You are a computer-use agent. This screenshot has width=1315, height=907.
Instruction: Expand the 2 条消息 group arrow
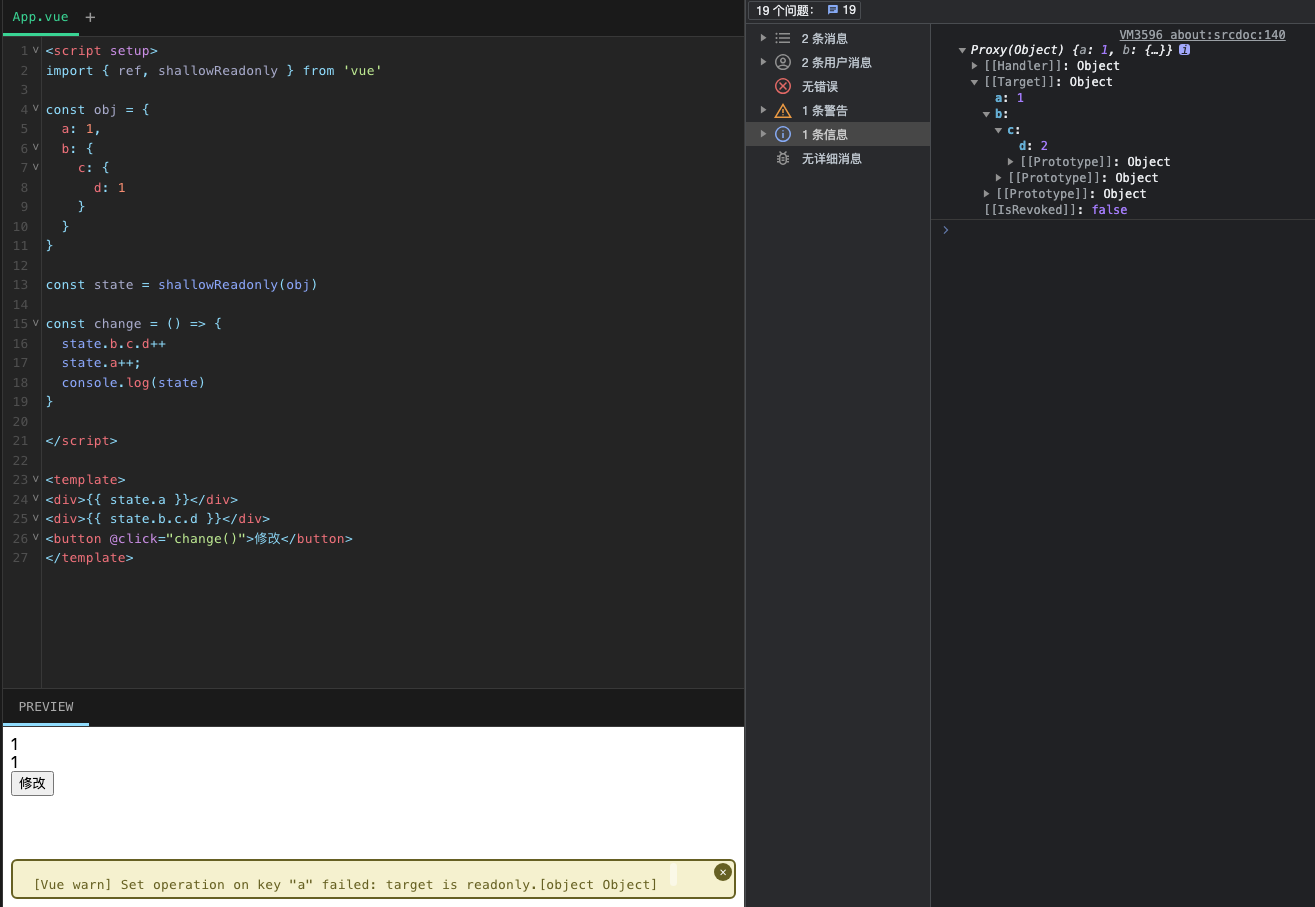click(x=763, y=38)
